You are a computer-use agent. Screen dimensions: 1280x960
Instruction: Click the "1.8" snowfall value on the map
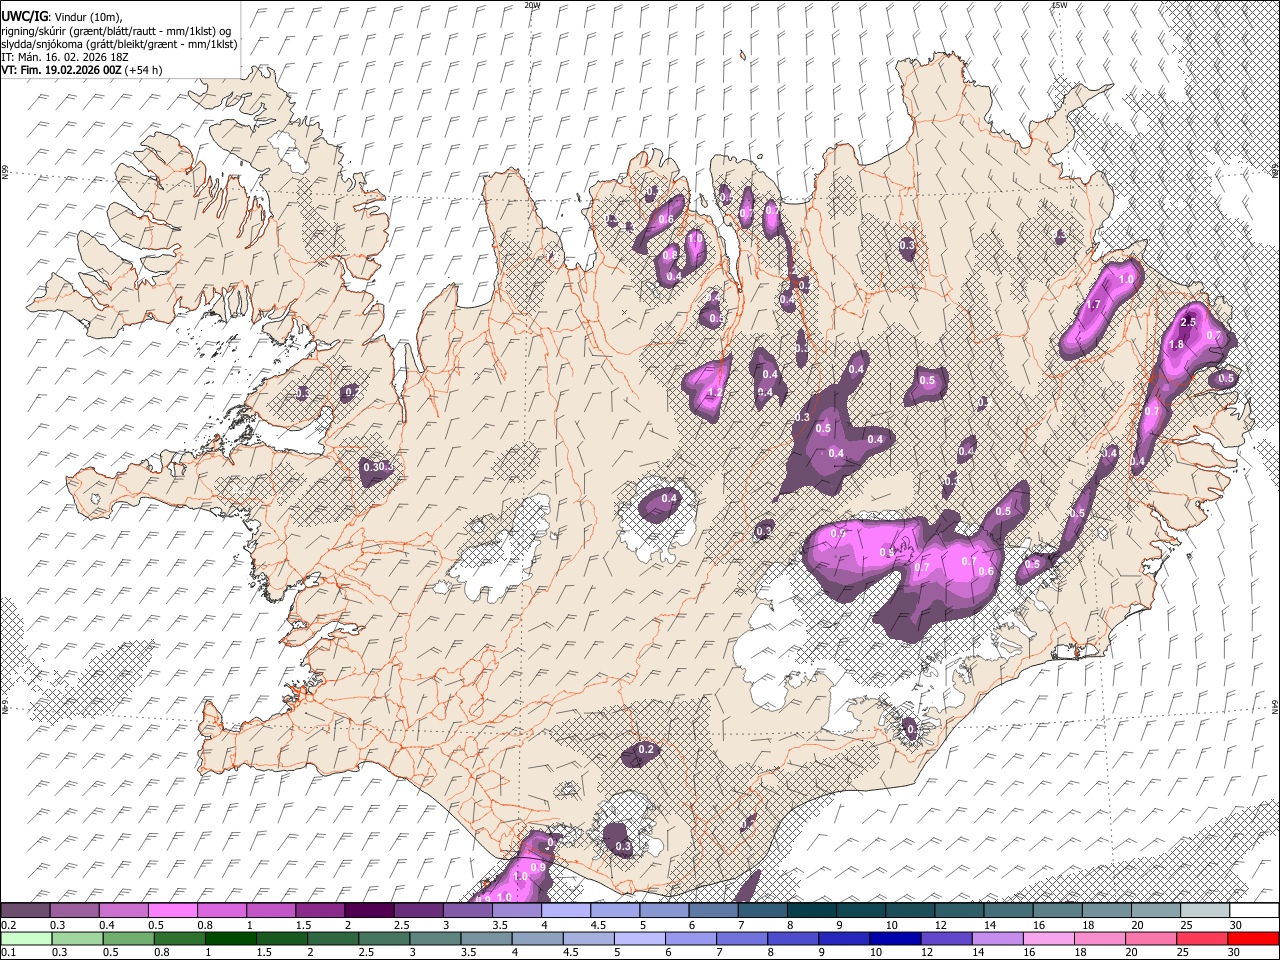pos(1176,345)
